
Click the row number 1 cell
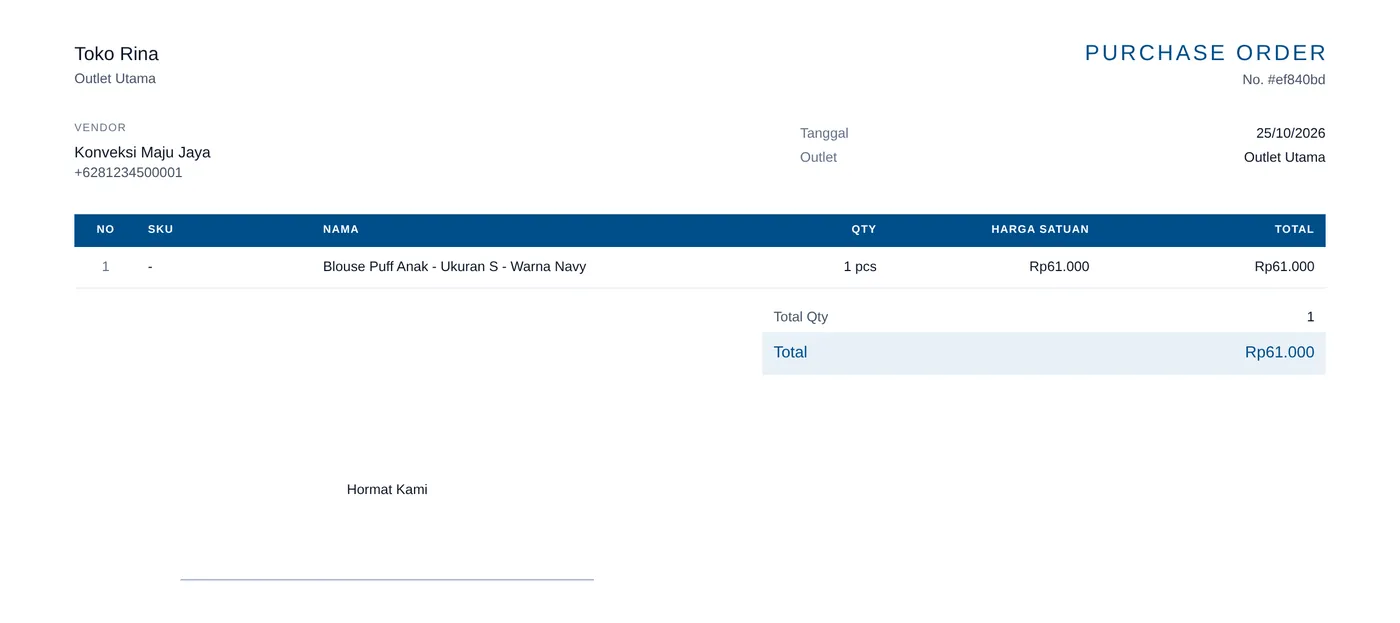(105, 267)
